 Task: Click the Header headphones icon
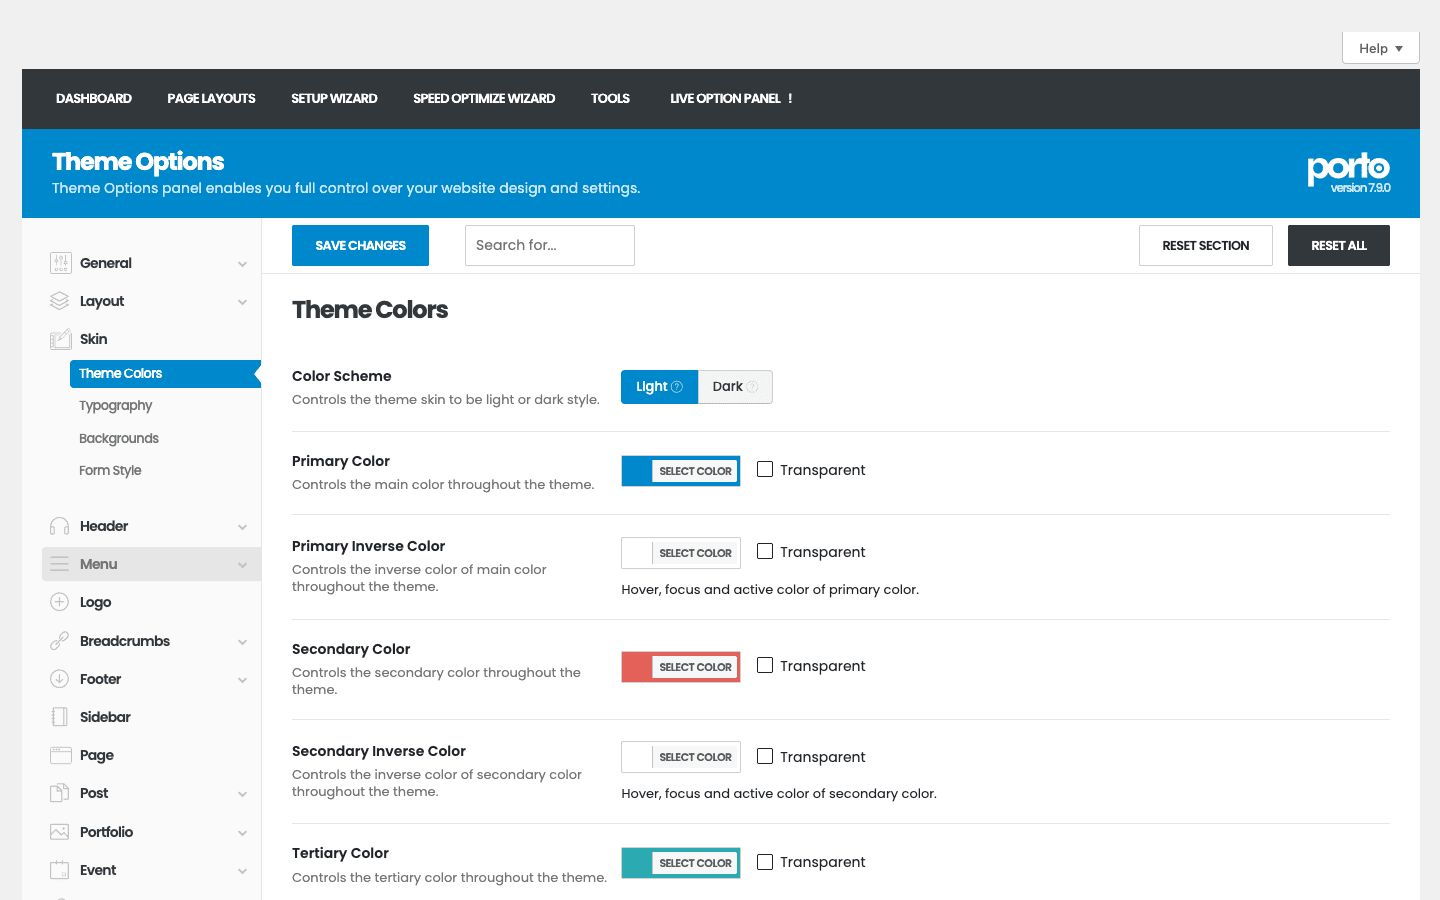pyautogui.click(x=60, y=526)
